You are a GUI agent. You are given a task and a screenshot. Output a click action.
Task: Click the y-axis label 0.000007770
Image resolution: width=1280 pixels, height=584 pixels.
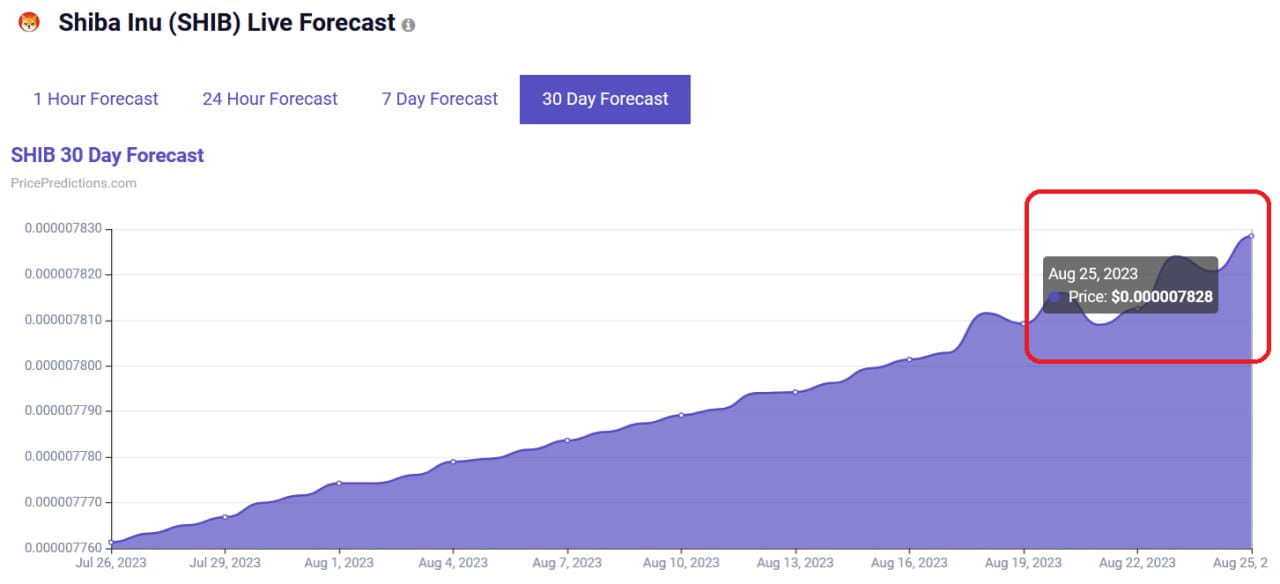[x=63, y=502]
